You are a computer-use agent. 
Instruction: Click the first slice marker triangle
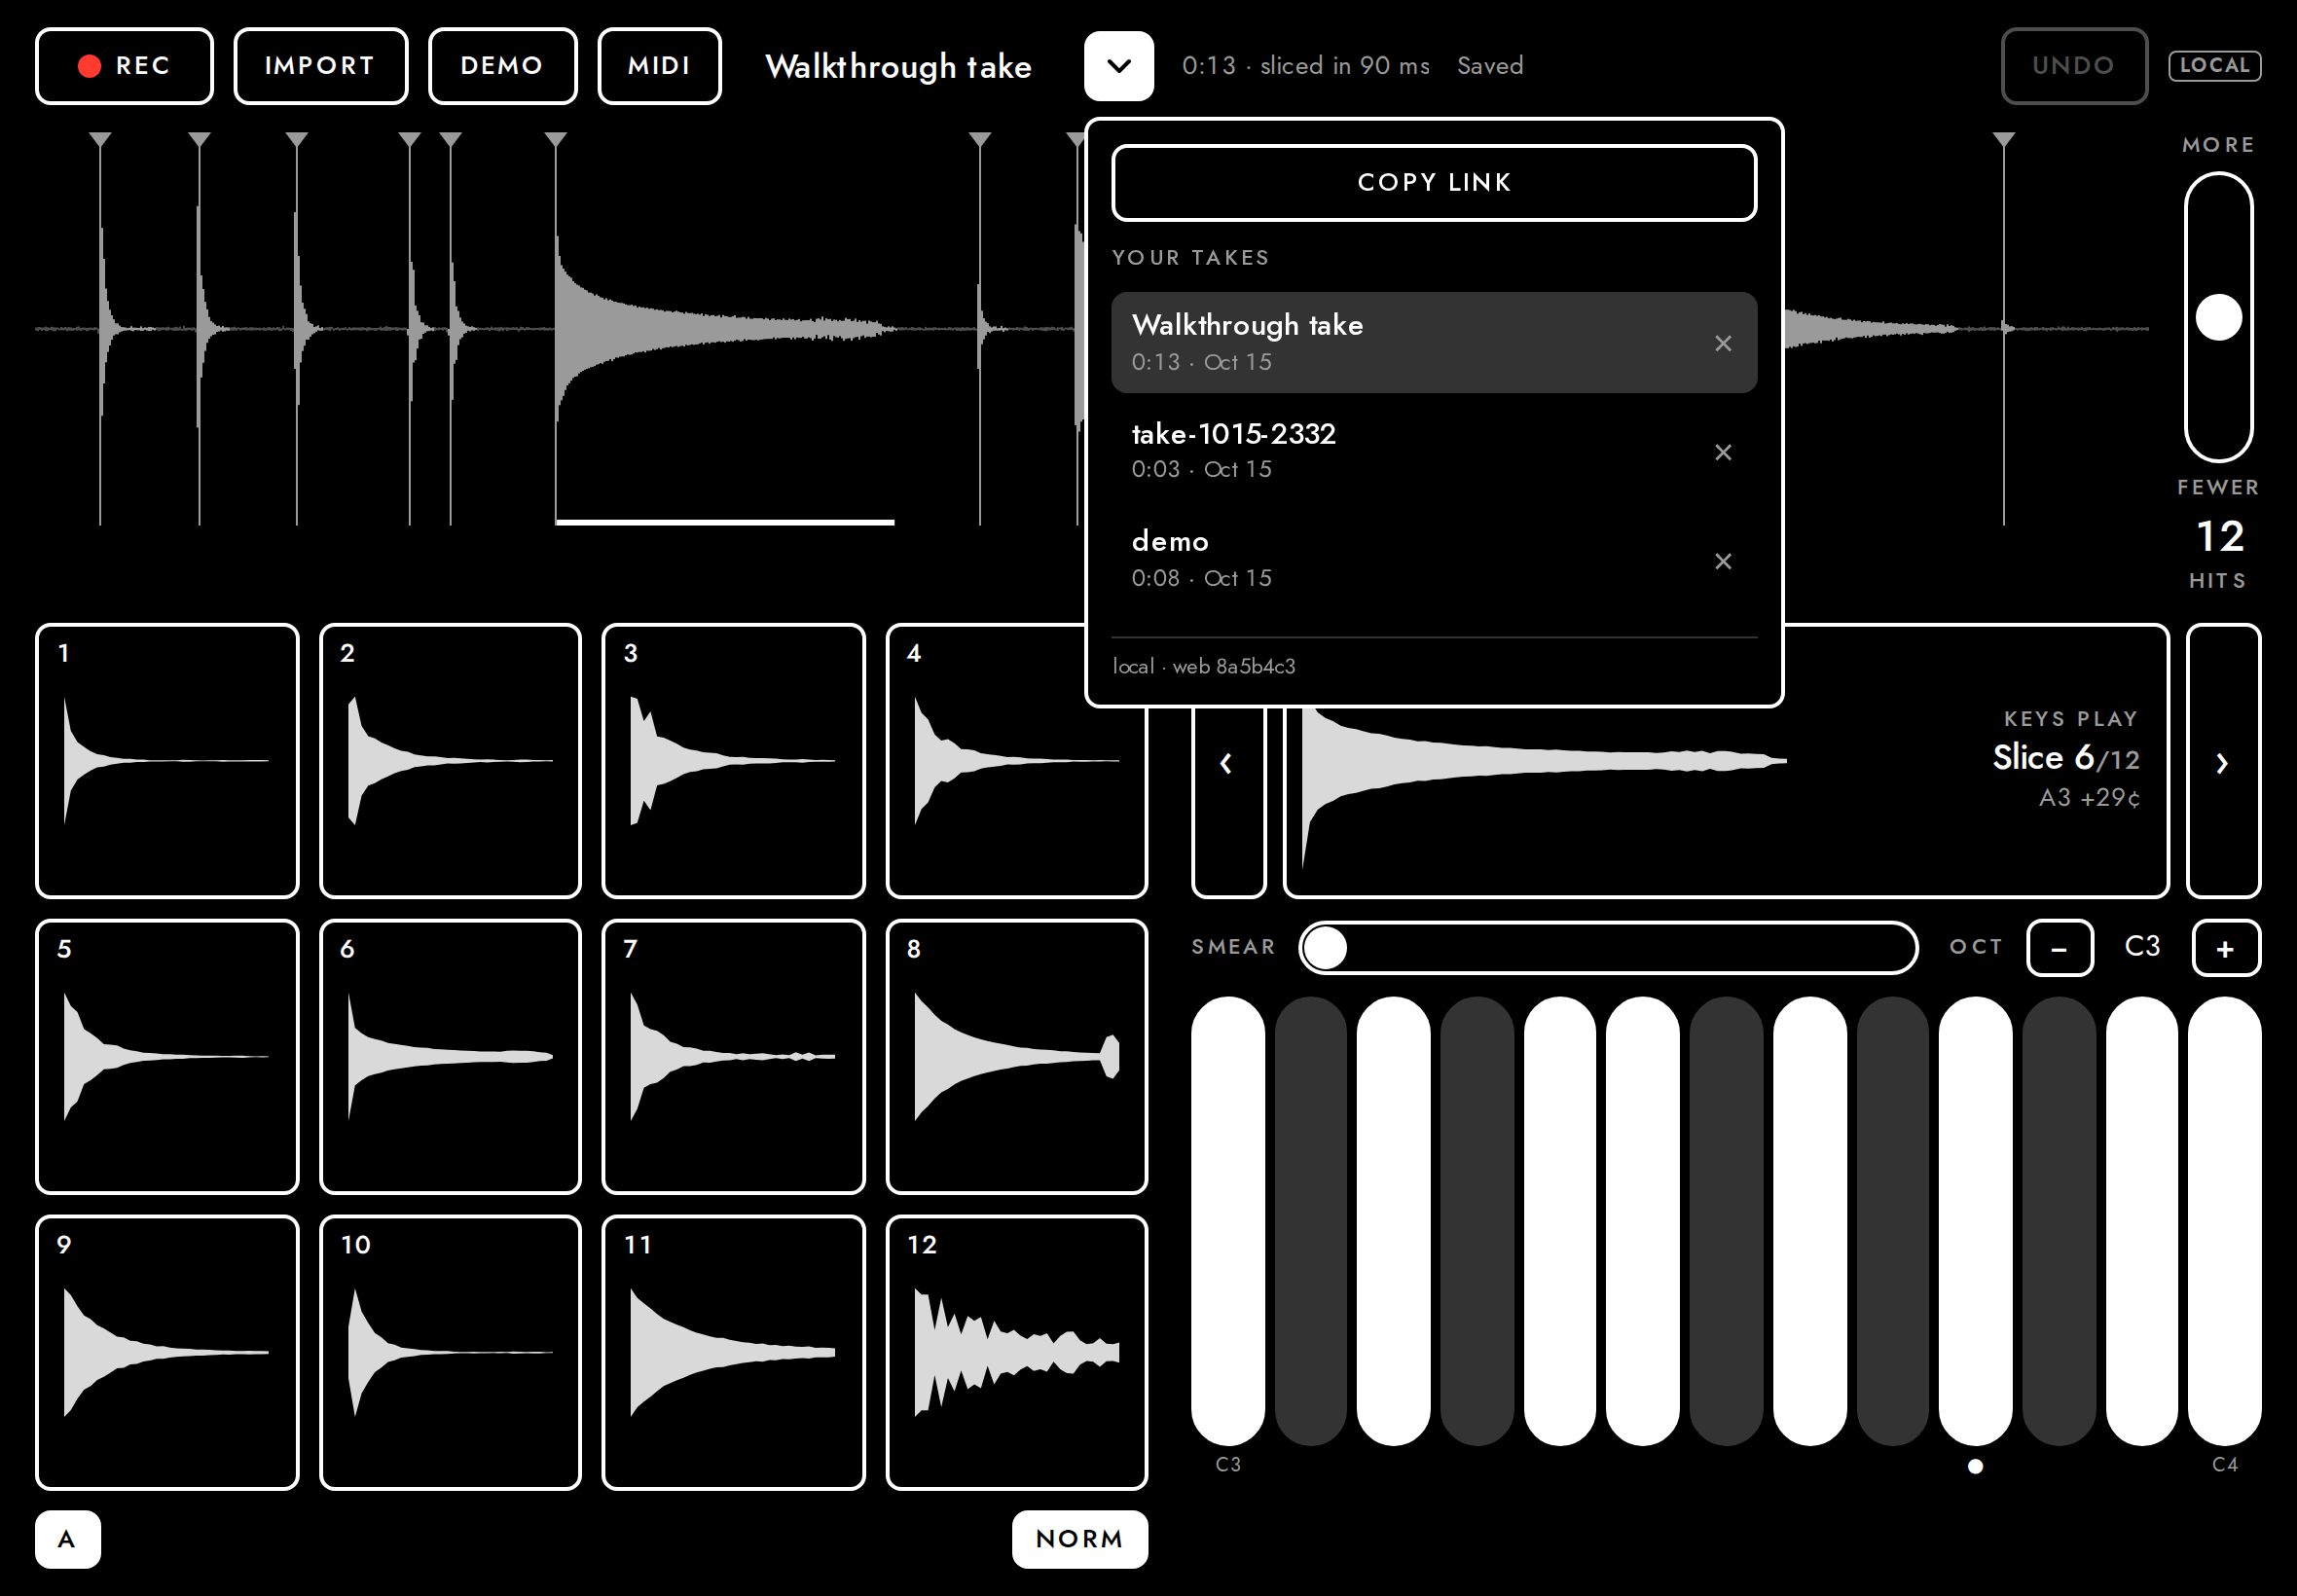[x=100, y=140]
